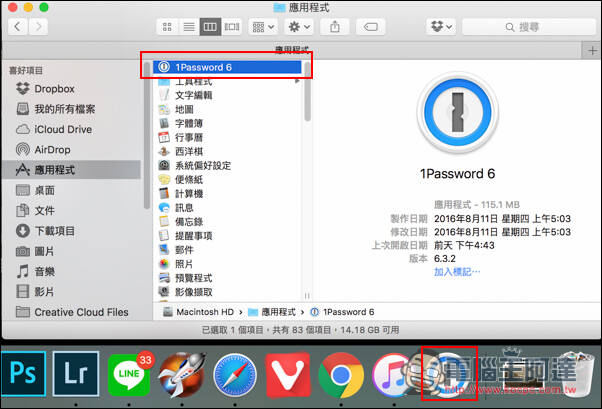Click 1Password 6 in the path bar
This screenshot has height=409, width=602.
coord(342,312)
